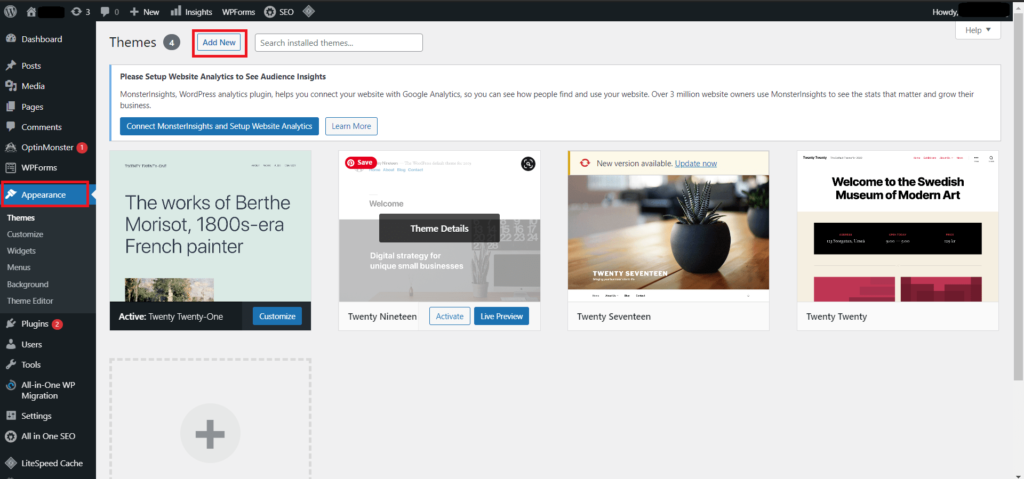The height and width of the screenshot is (479, 1024).
Task: Click the themes count badge 4
Action: coord(172,42)
